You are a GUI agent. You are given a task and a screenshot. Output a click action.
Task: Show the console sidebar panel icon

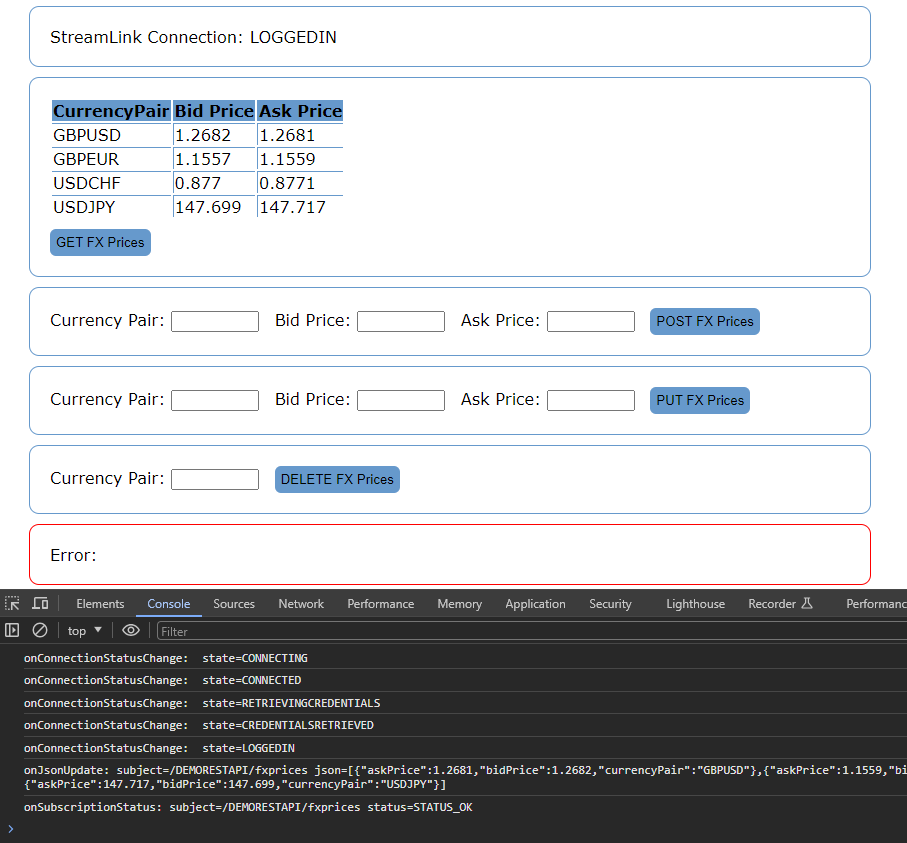click(x=12, y=630)
